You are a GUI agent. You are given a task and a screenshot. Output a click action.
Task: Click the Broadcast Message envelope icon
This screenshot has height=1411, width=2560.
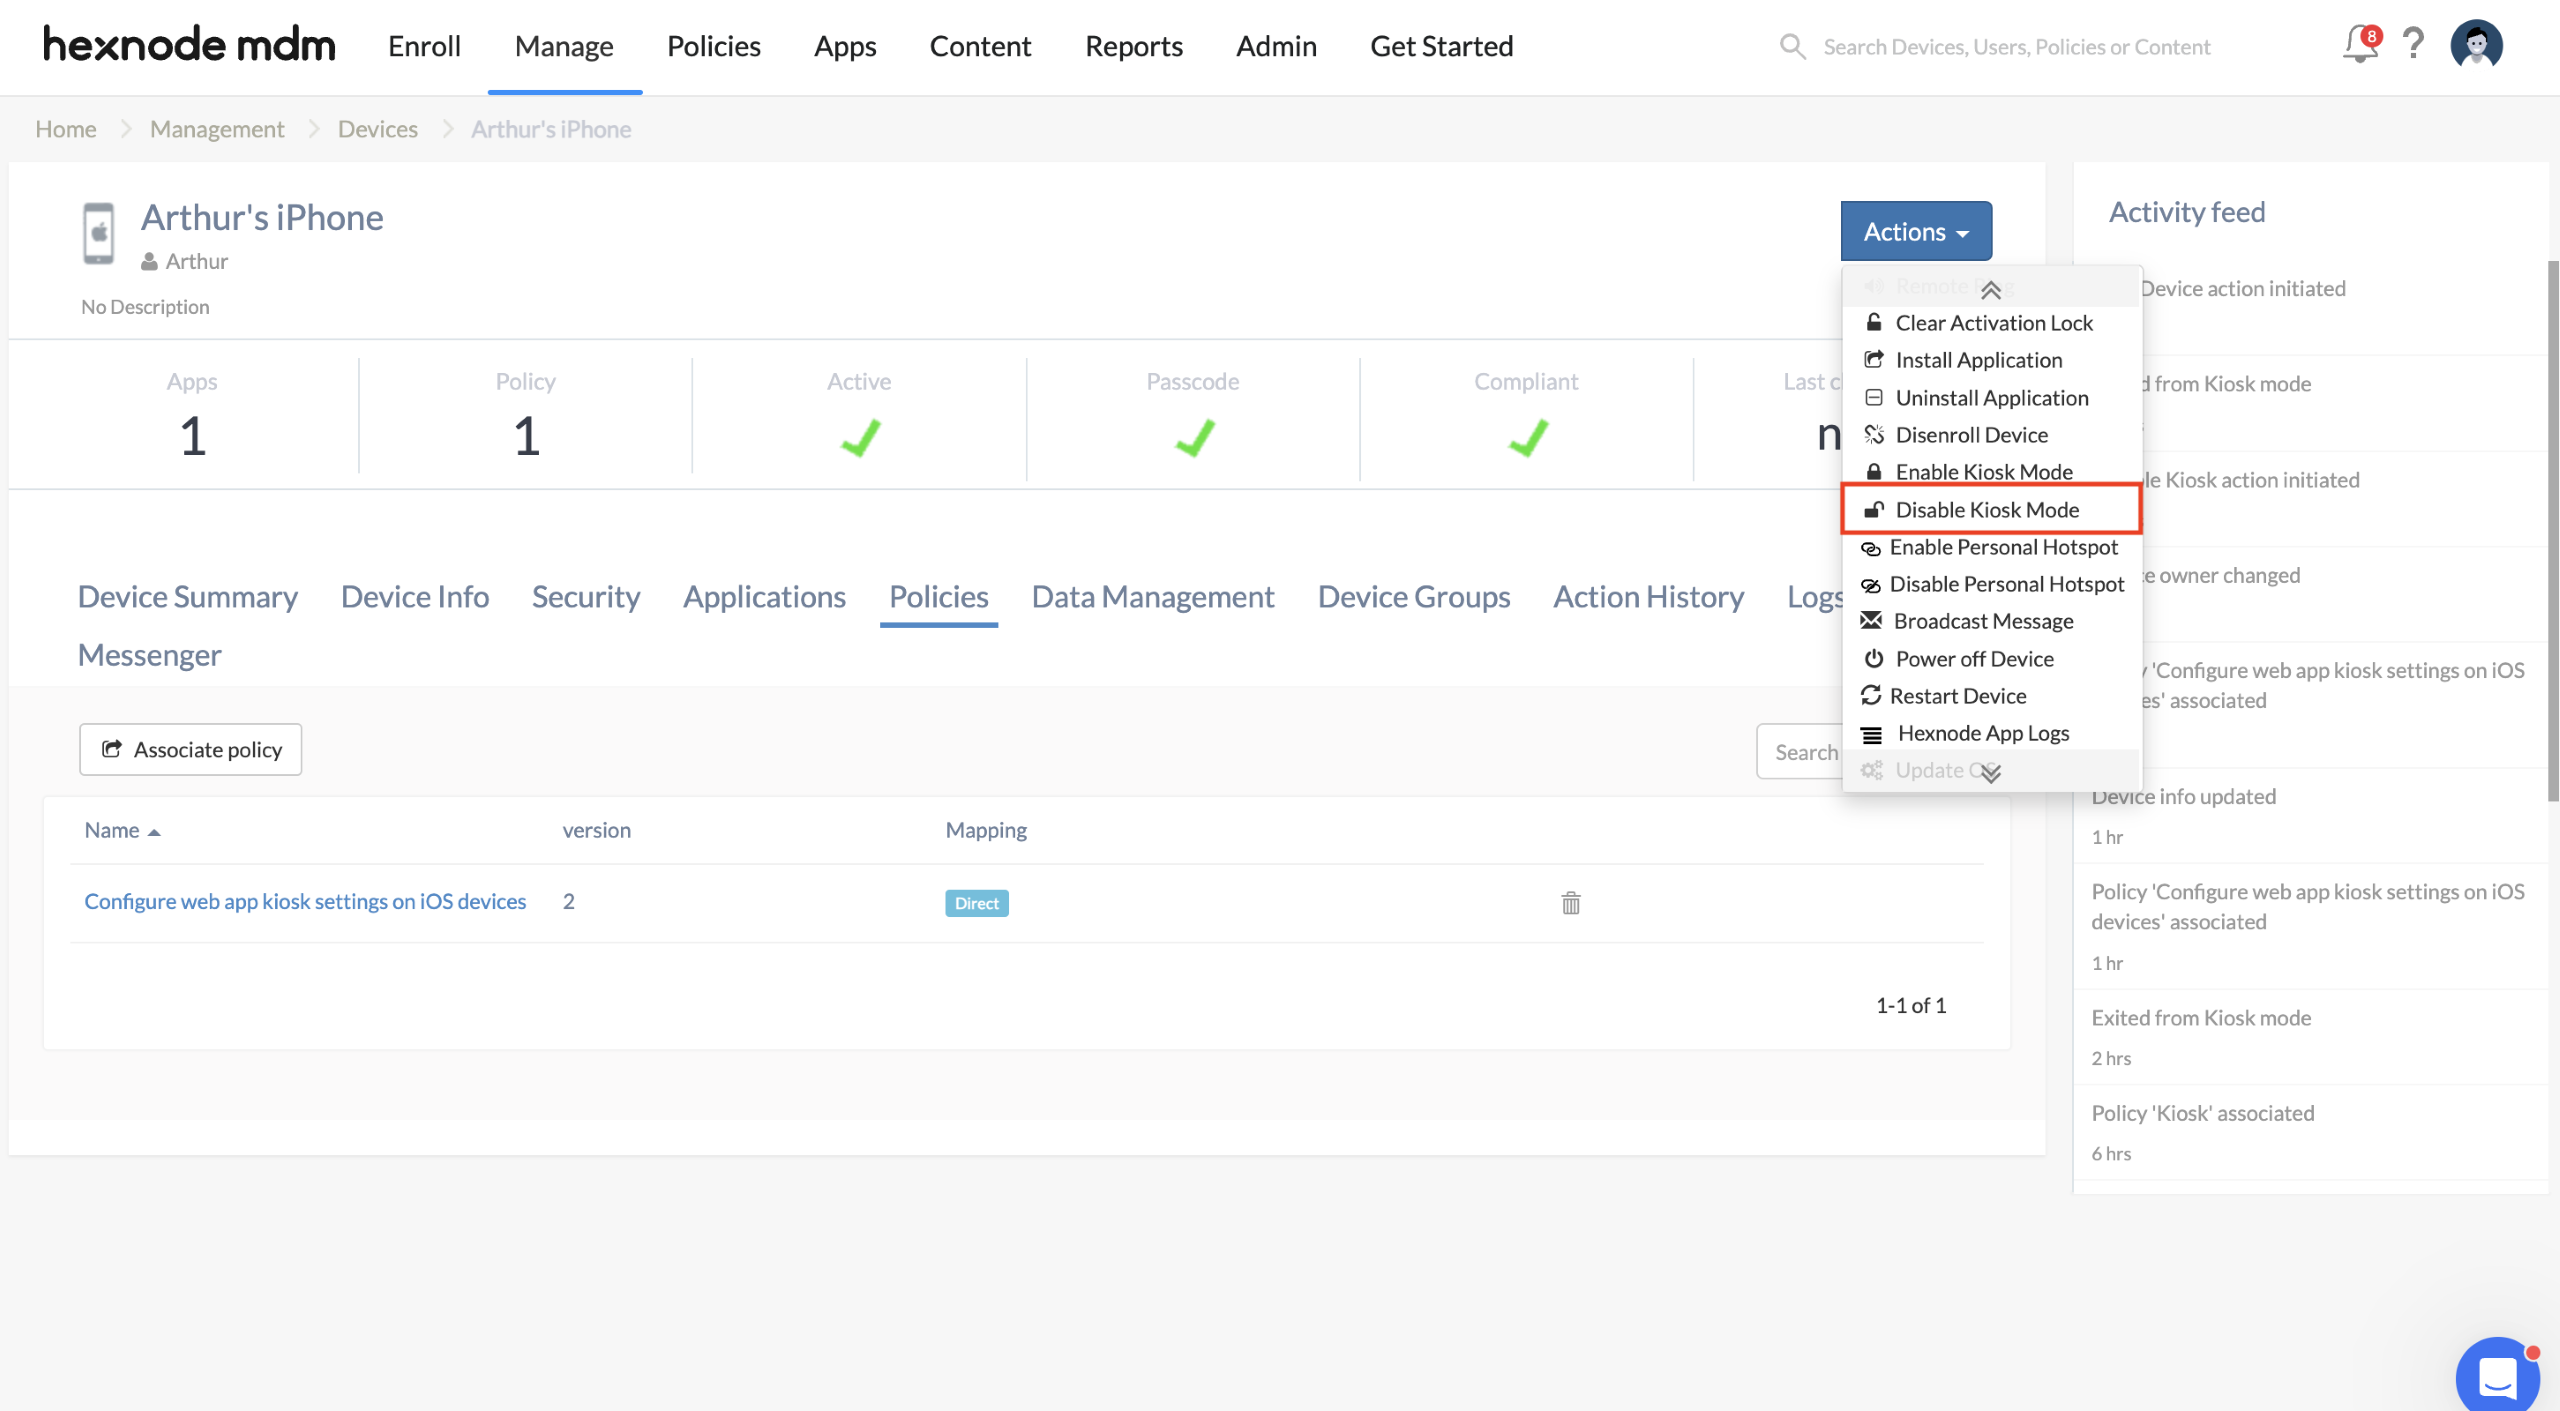(x=1871, y=621)
